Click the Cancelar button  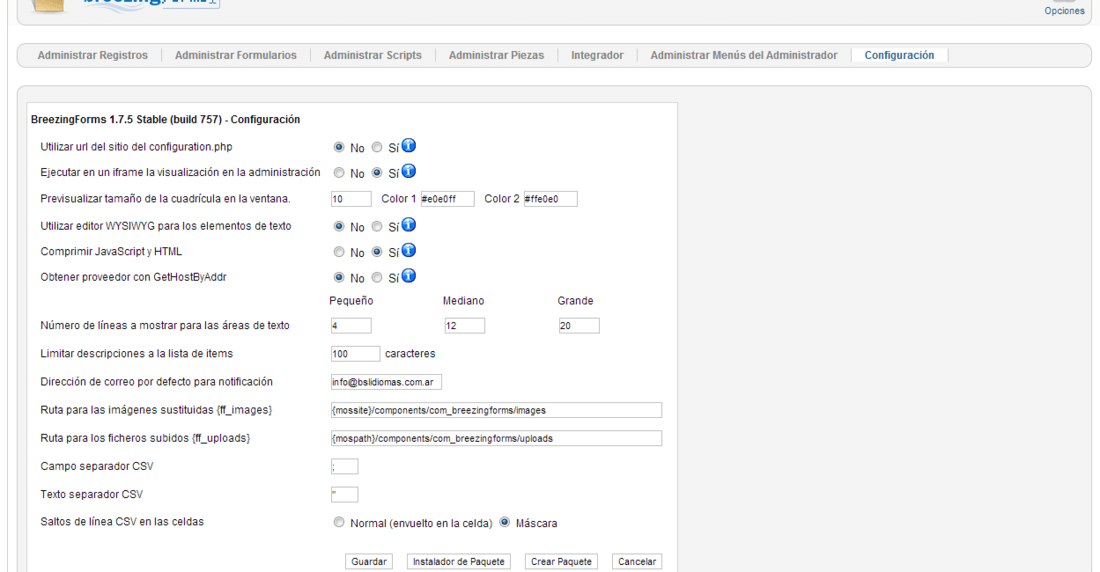637,561
